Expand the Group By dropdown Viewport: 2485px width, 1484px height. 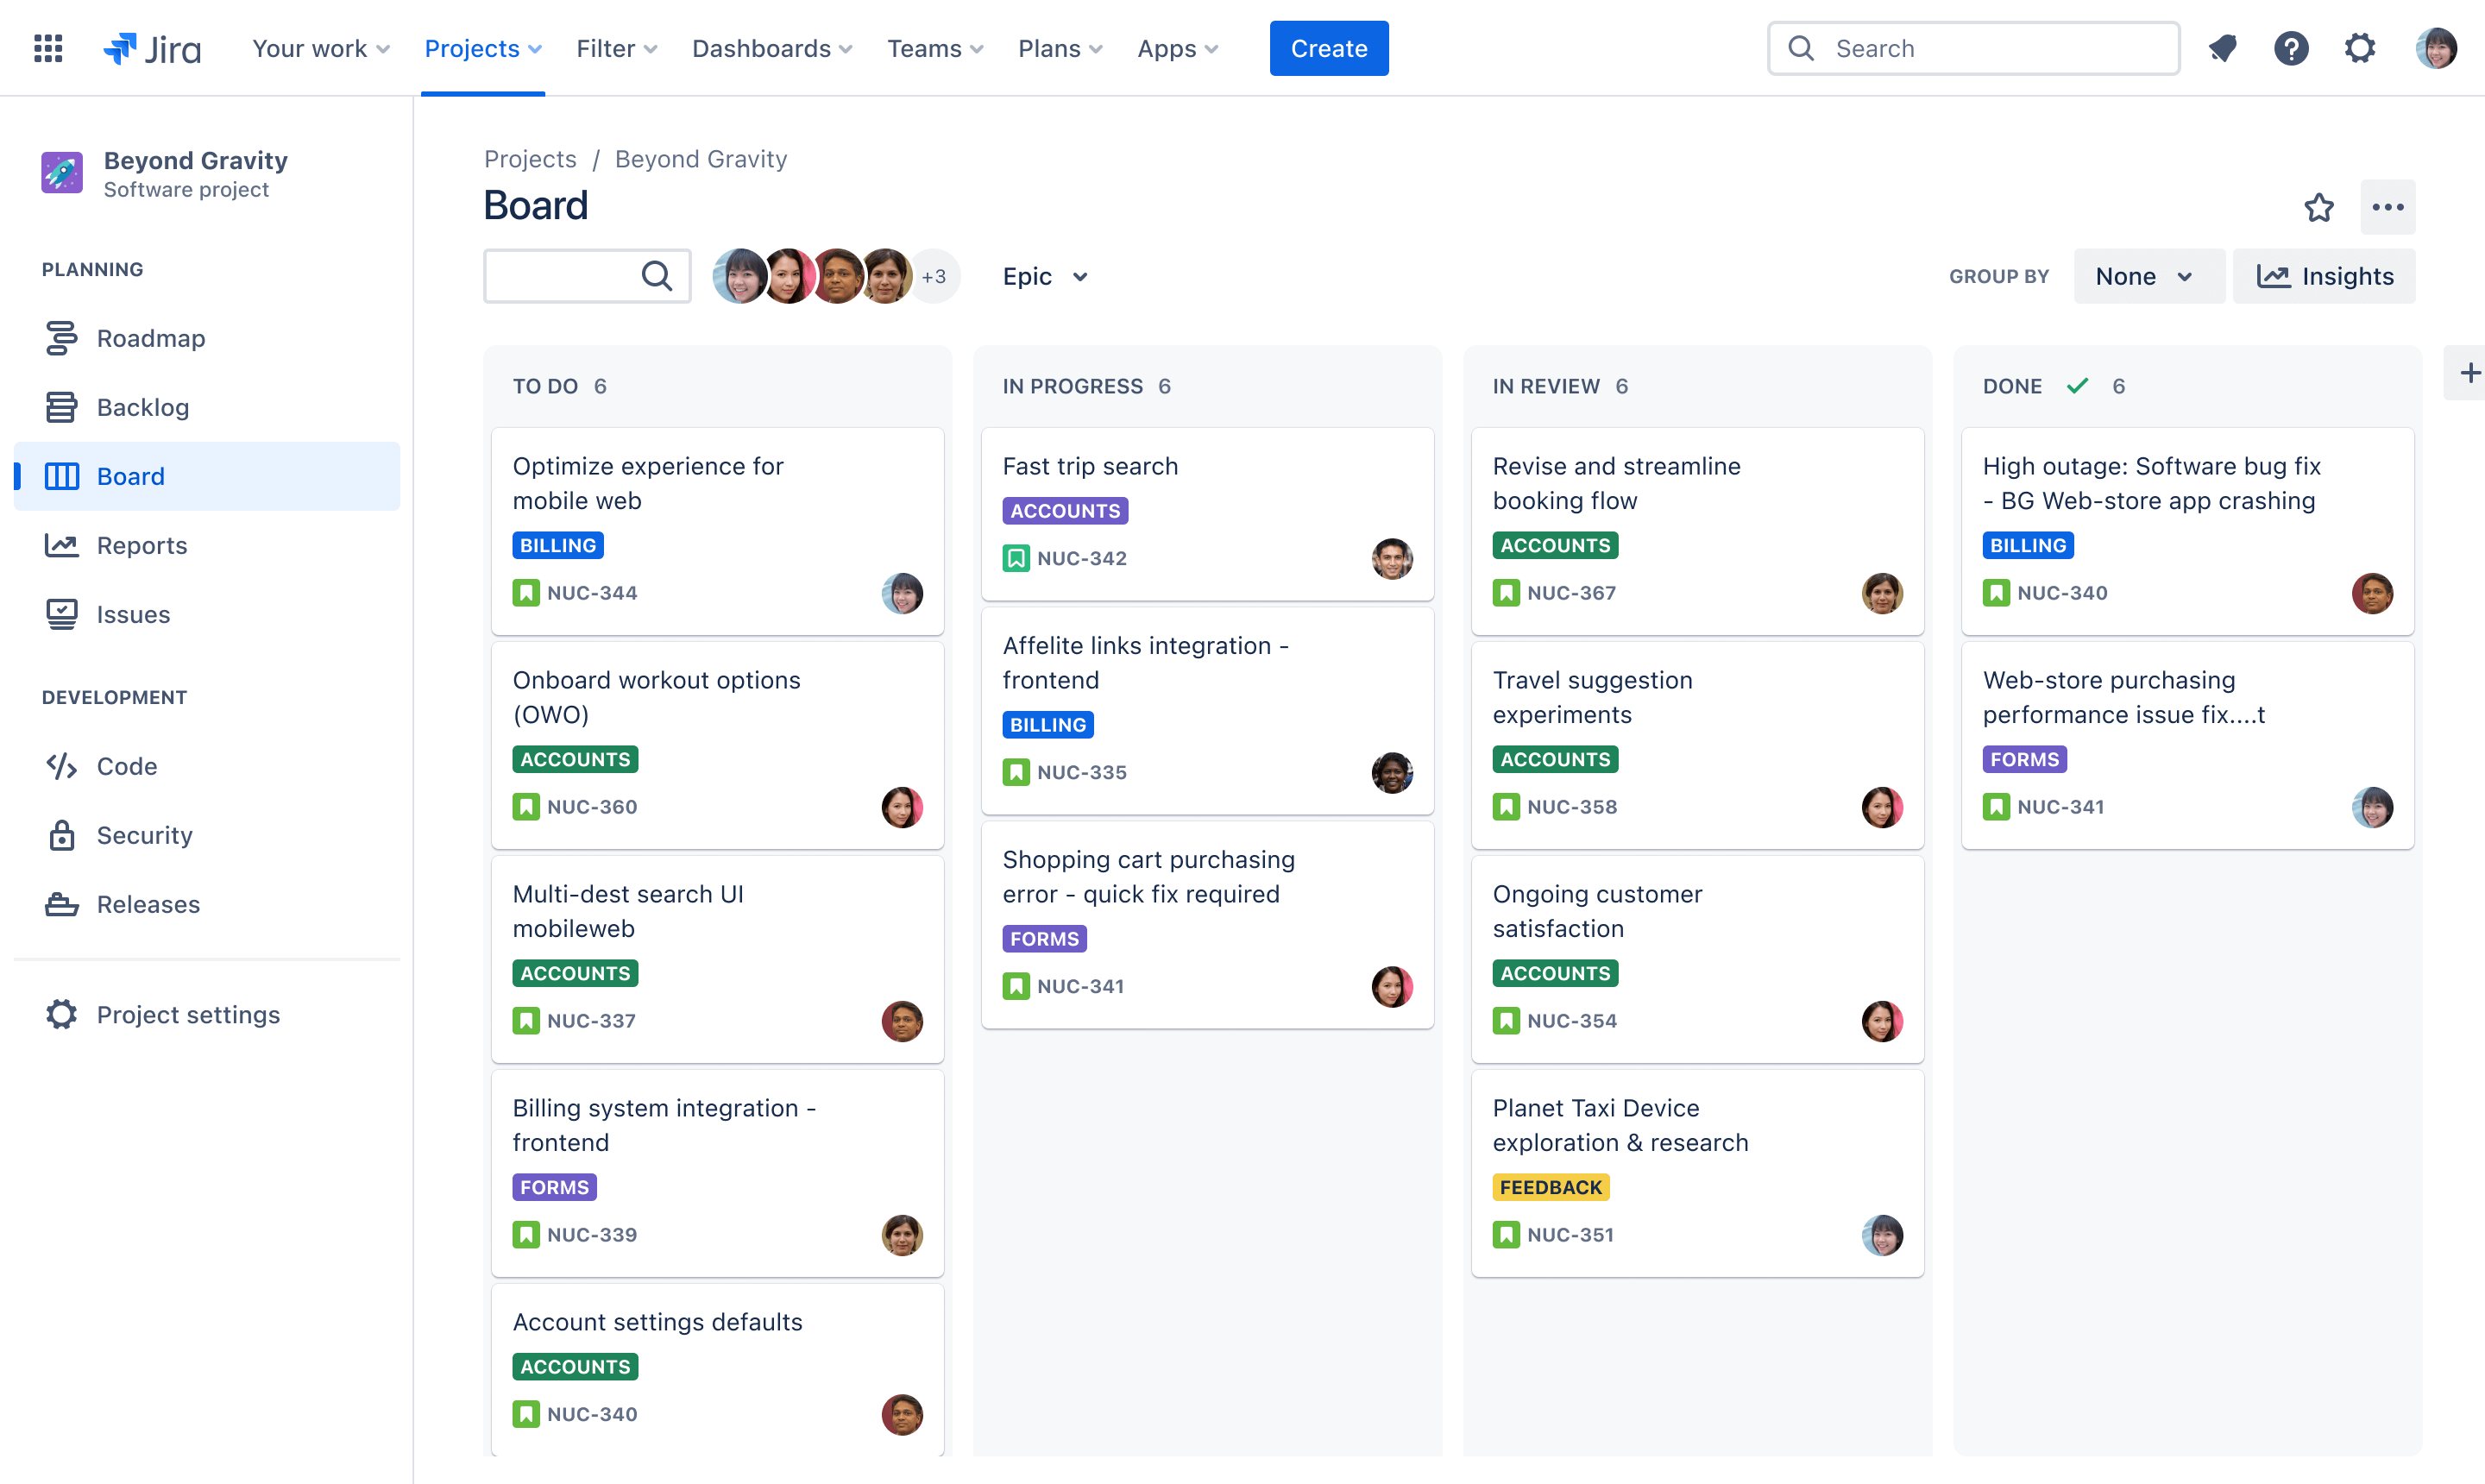2142,275
